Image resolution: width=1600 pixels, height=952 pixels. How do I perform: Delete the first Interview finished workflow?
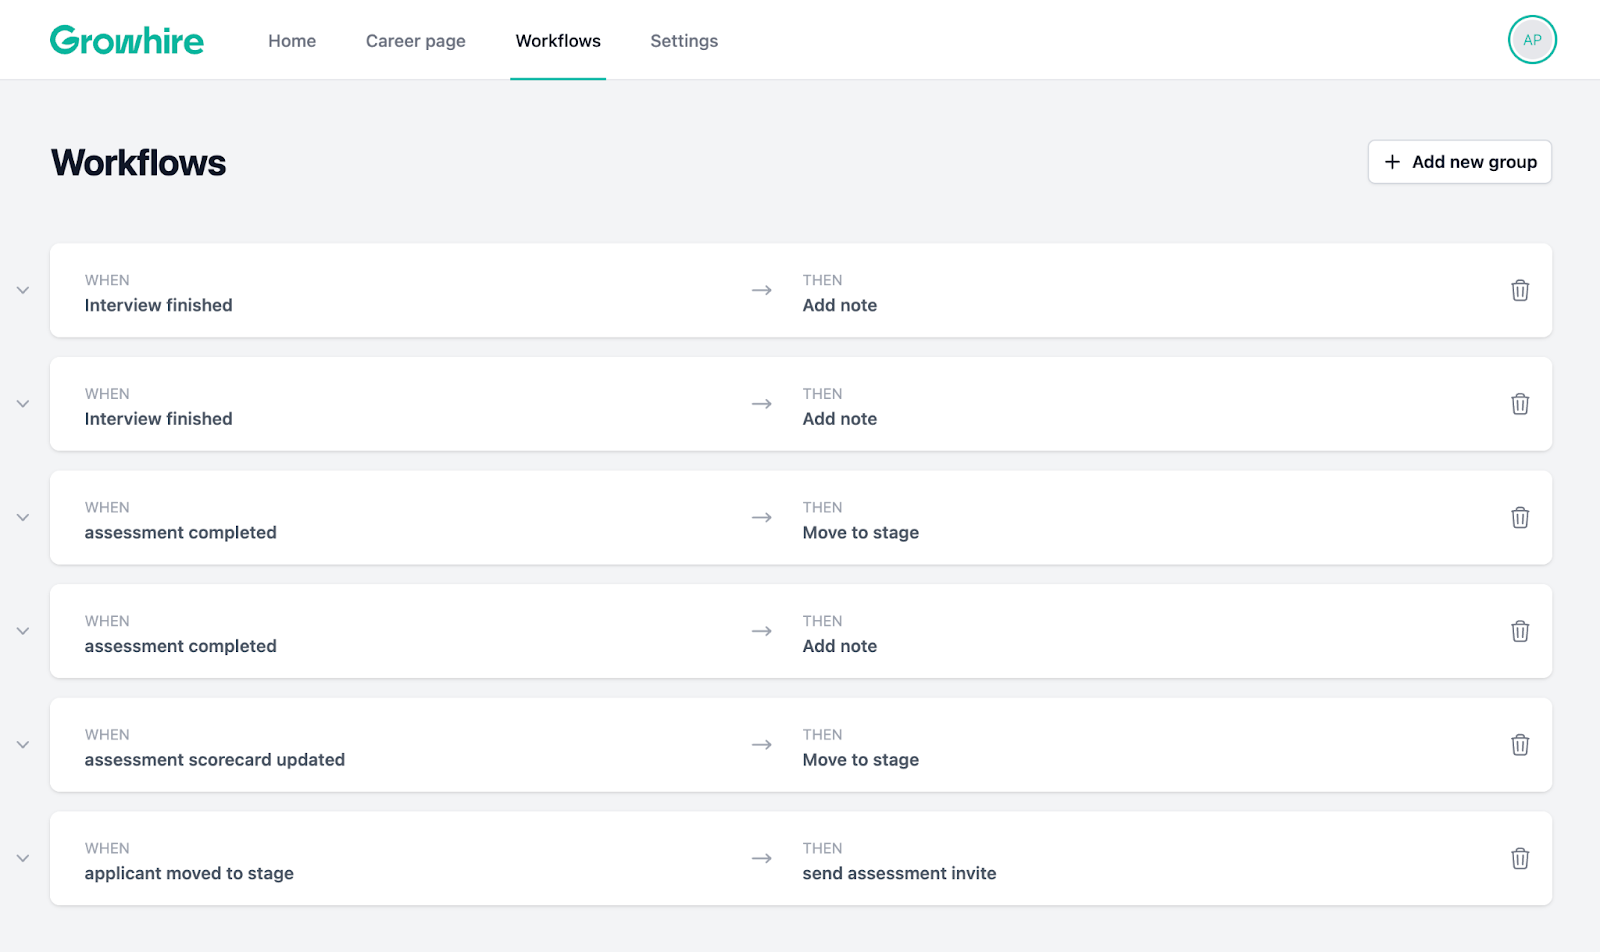(1520, 290)
